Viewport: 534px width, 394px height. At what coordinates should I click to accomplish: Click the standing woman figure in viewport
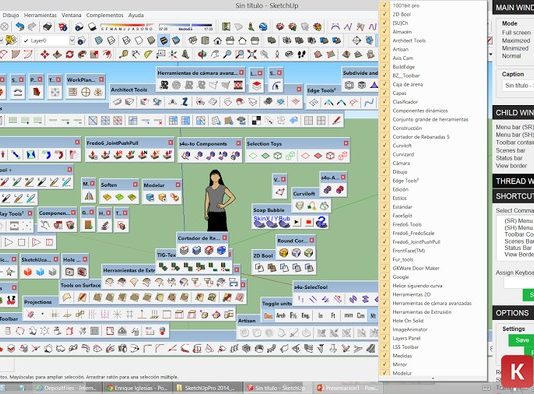pyautogui.click(x=218, y=201)
